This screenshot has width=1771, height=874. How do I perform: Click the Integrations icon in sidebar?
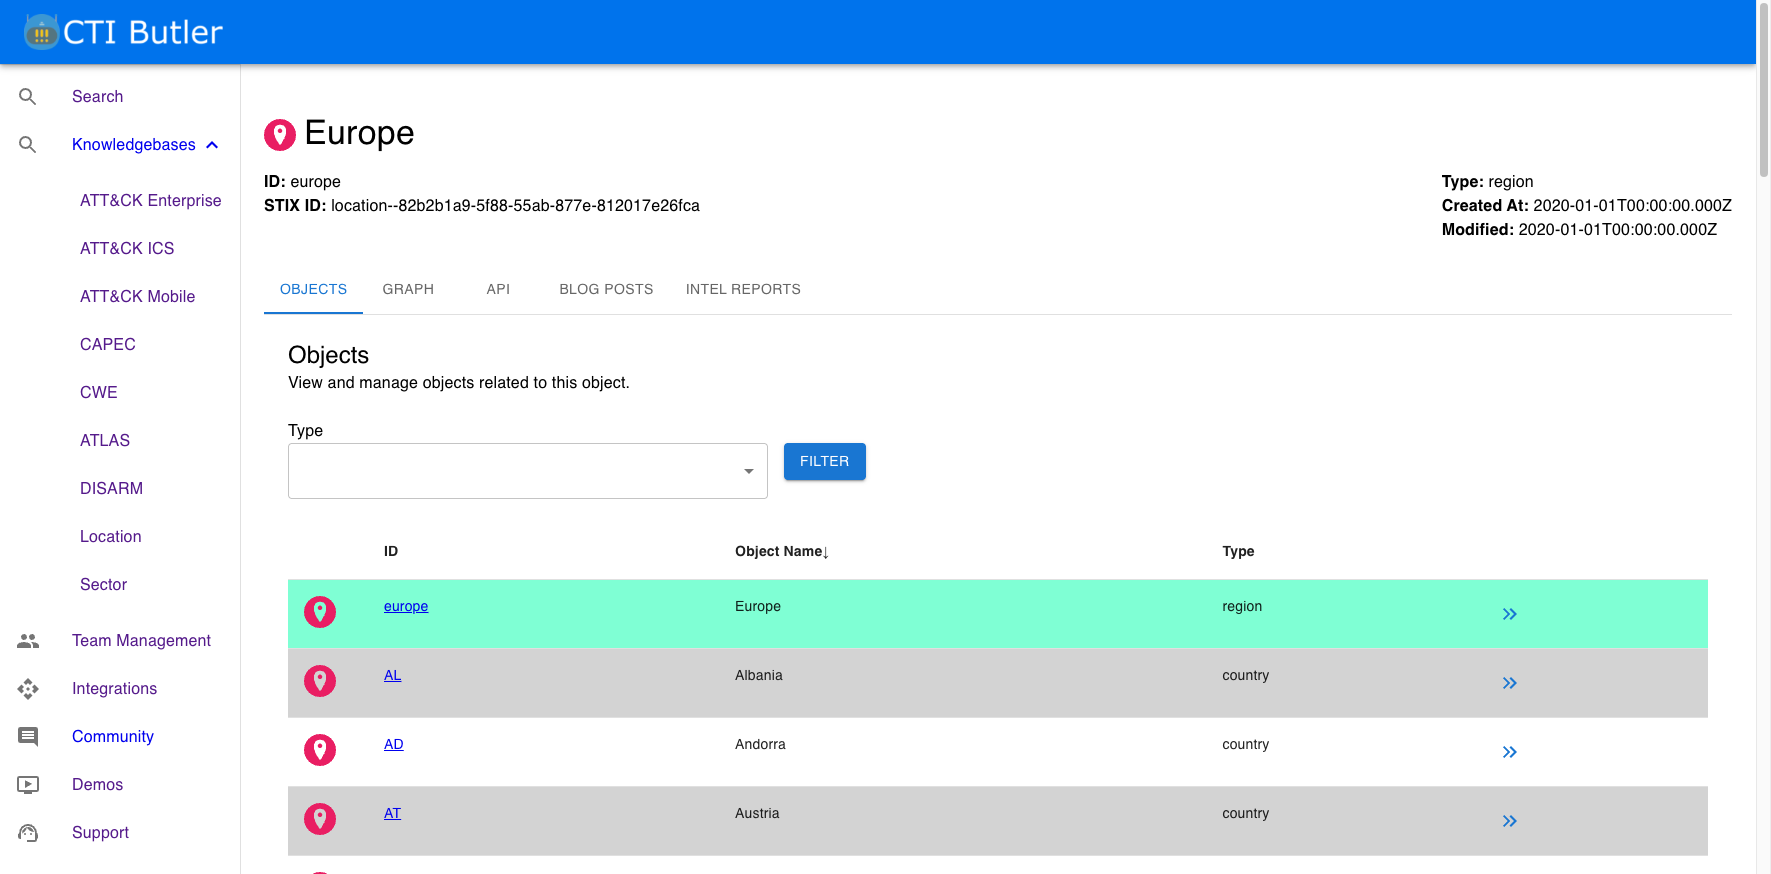click(28, 689)
